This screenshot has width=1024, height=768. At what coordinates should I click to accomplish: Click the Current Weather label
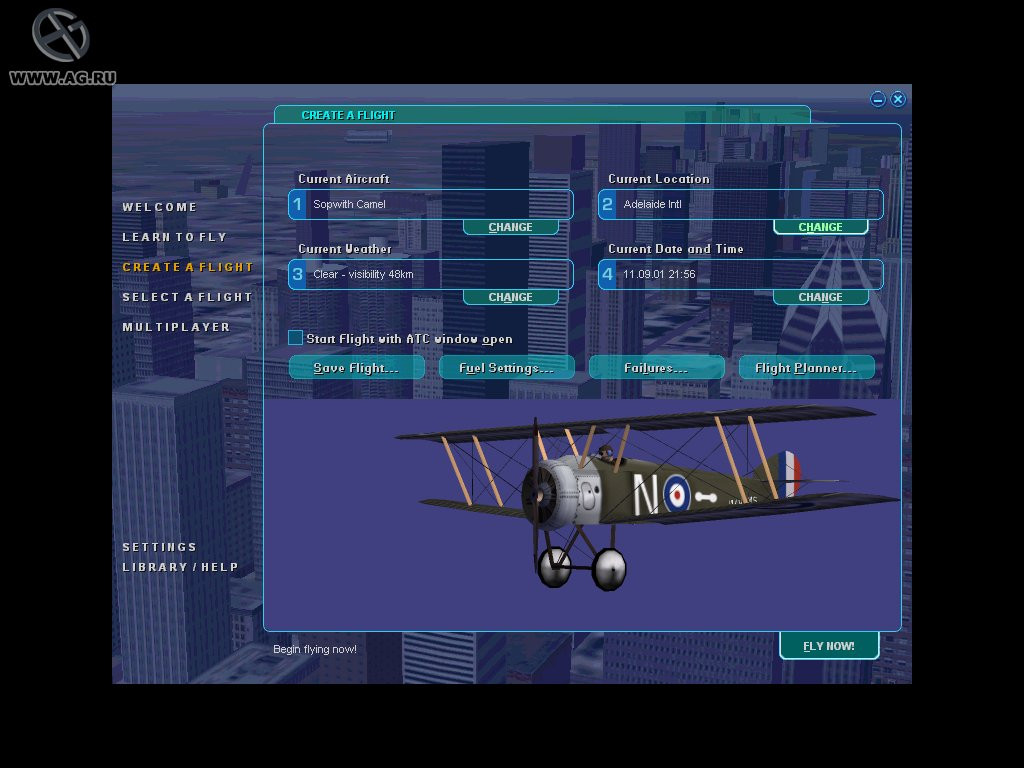tap(345, 249)
